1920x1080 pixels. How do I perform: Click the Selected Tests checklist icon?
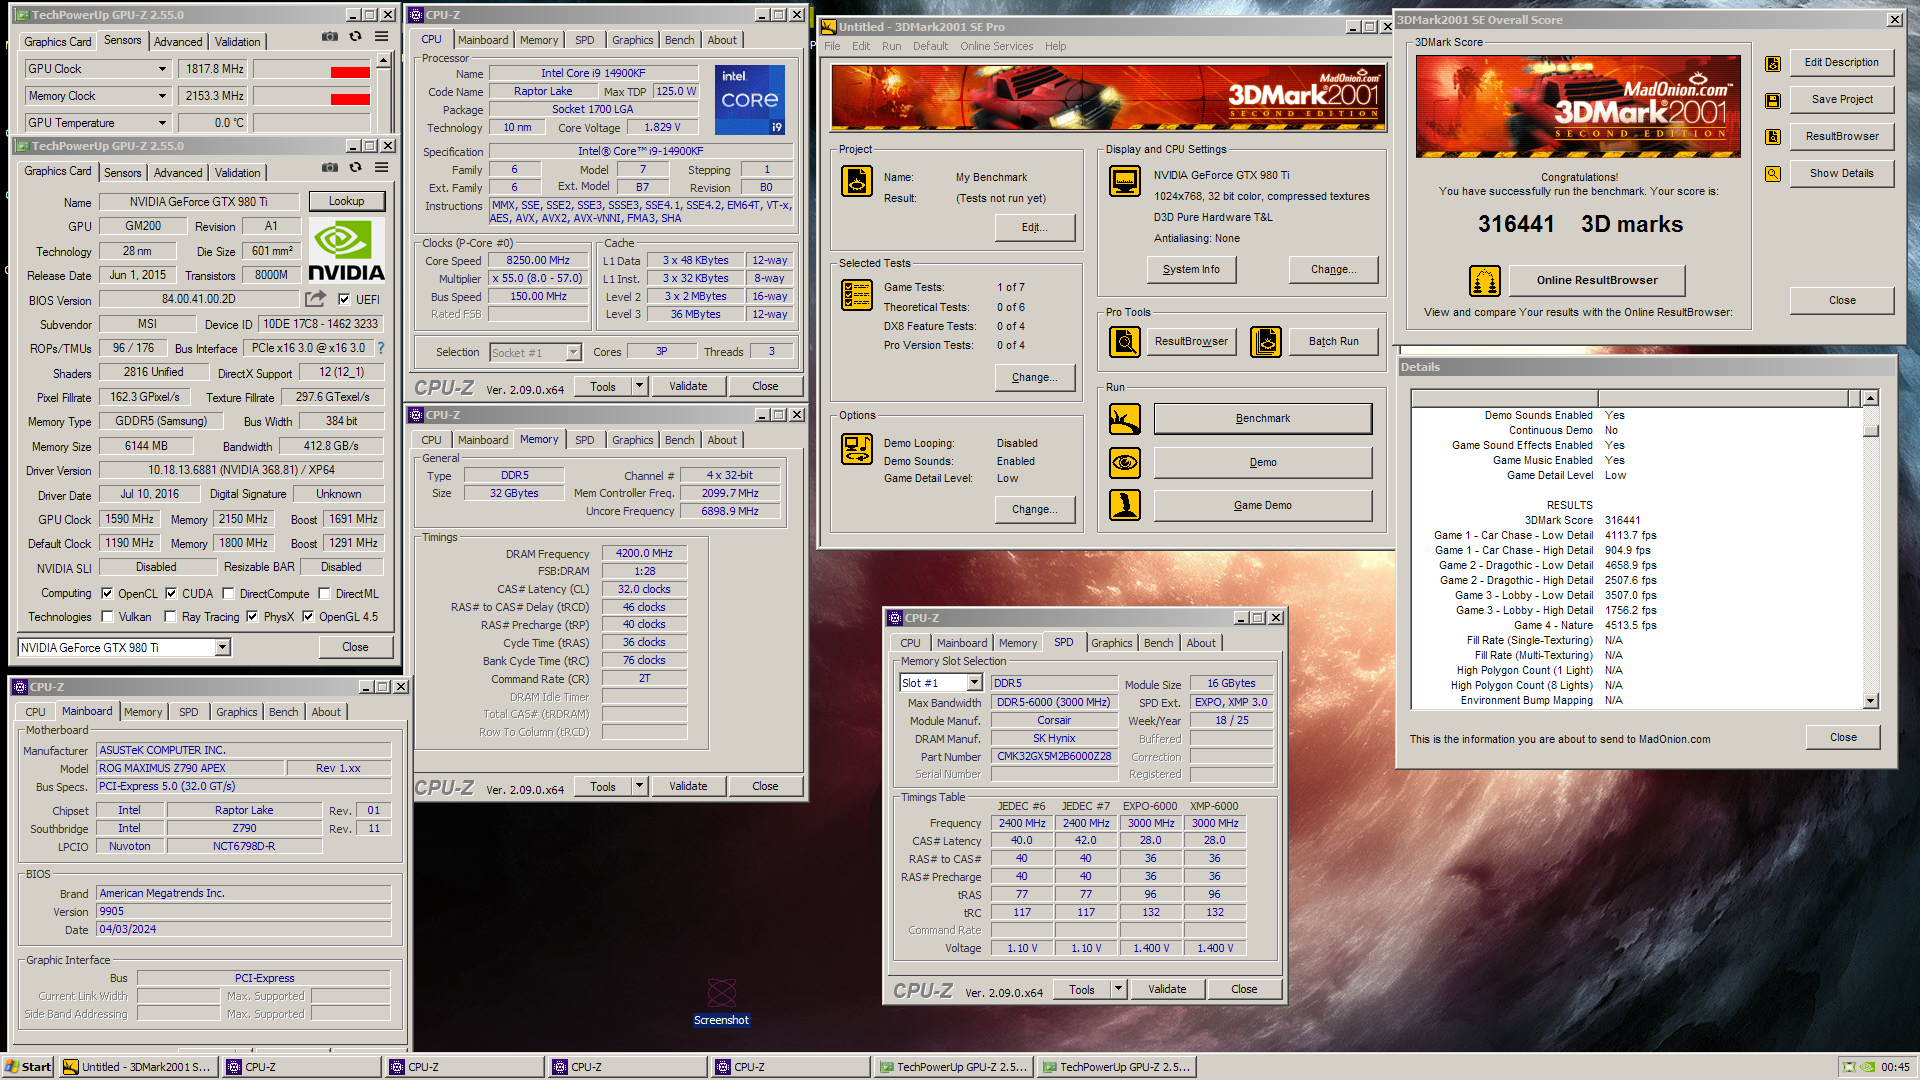click(857, 295)
